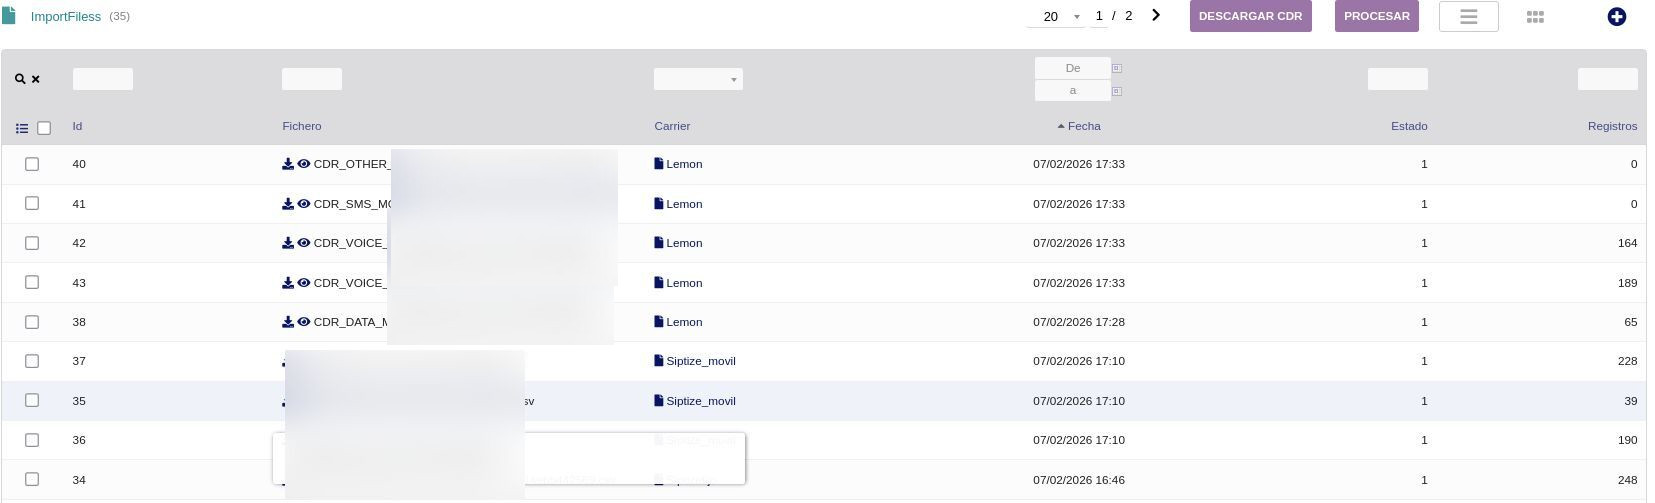Clear filters with the X icon
Viewport: 1655px width, 503px height.
coord(36,79)
